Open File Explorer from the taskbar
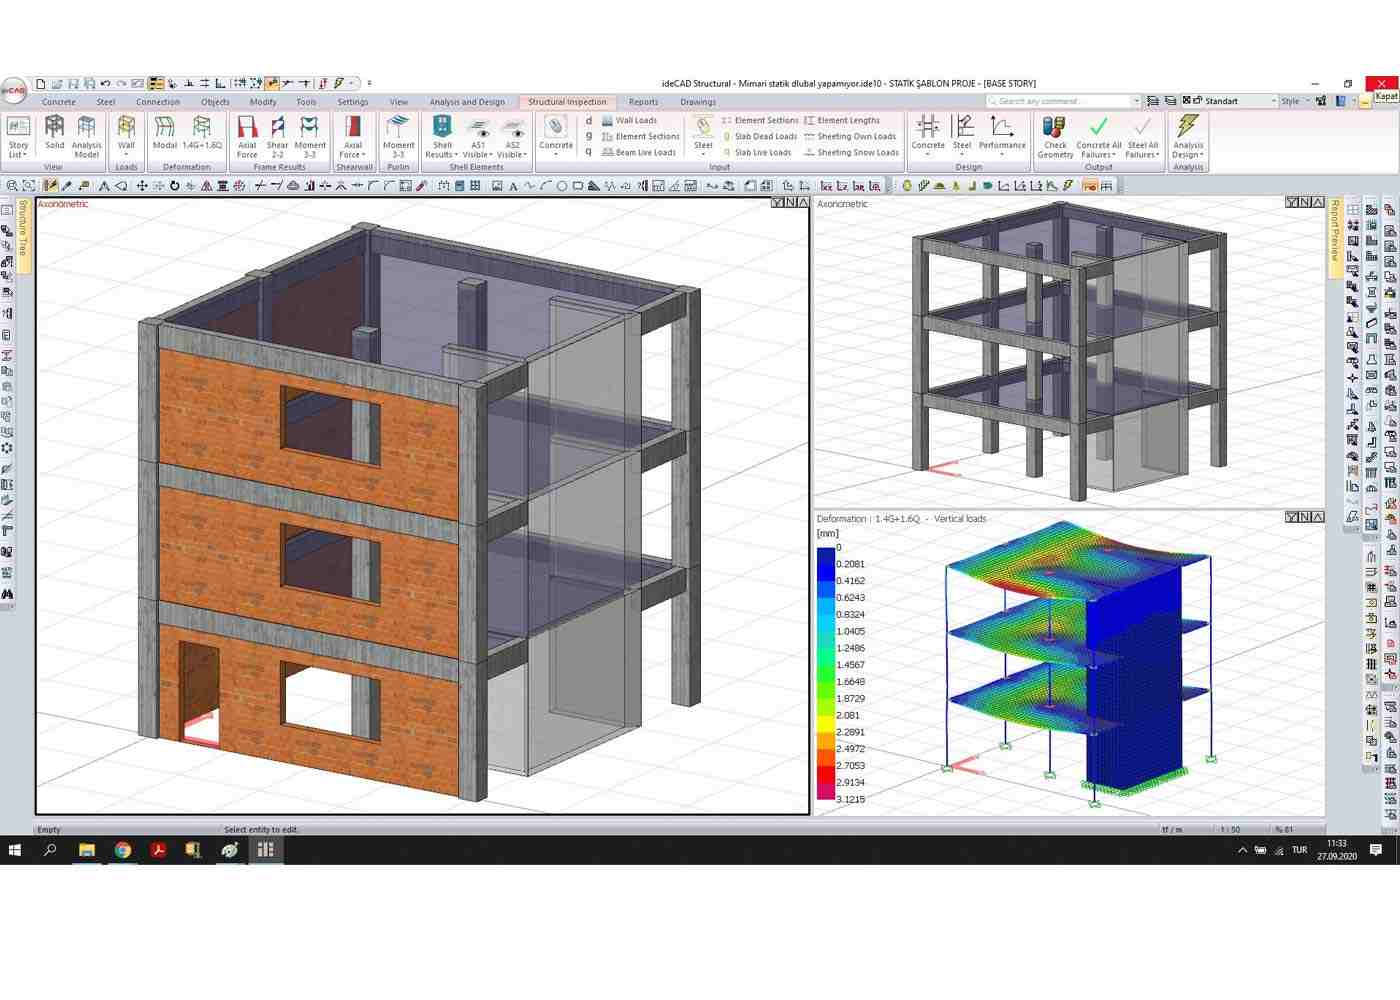 87,850
